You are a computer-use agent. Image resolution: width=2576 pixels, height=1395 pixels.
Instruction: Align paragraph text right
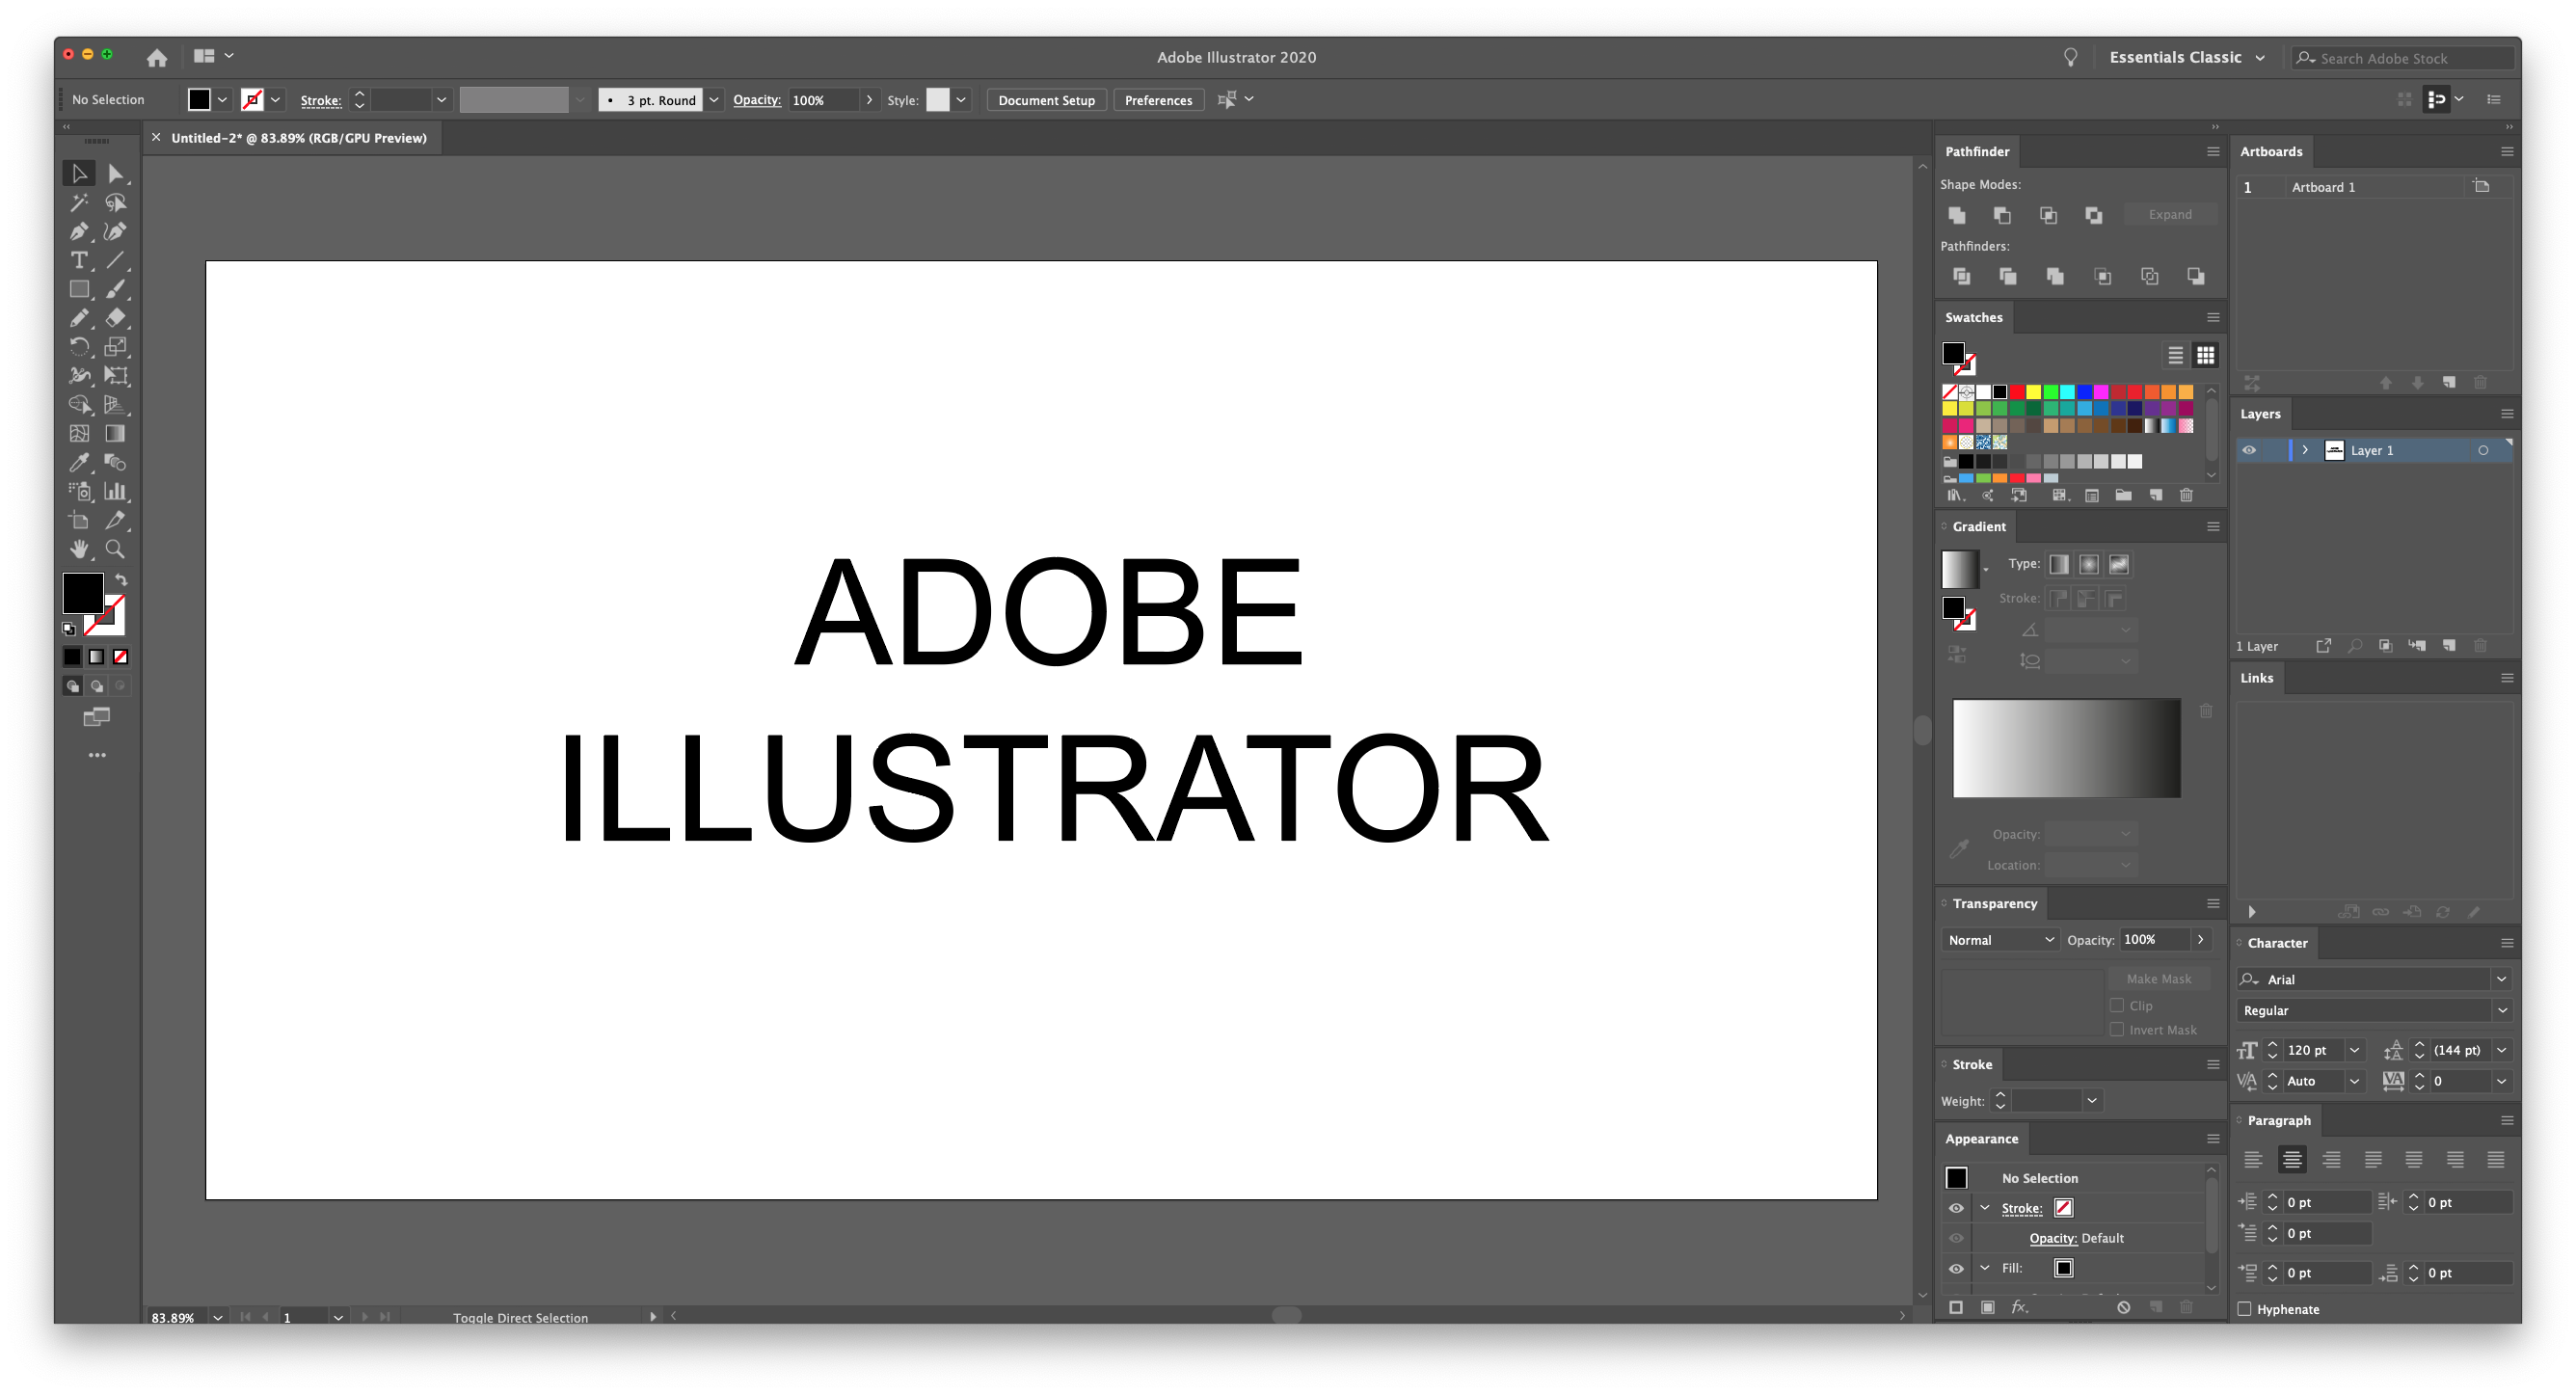pyautogui.click(x=2331, y=1160)
